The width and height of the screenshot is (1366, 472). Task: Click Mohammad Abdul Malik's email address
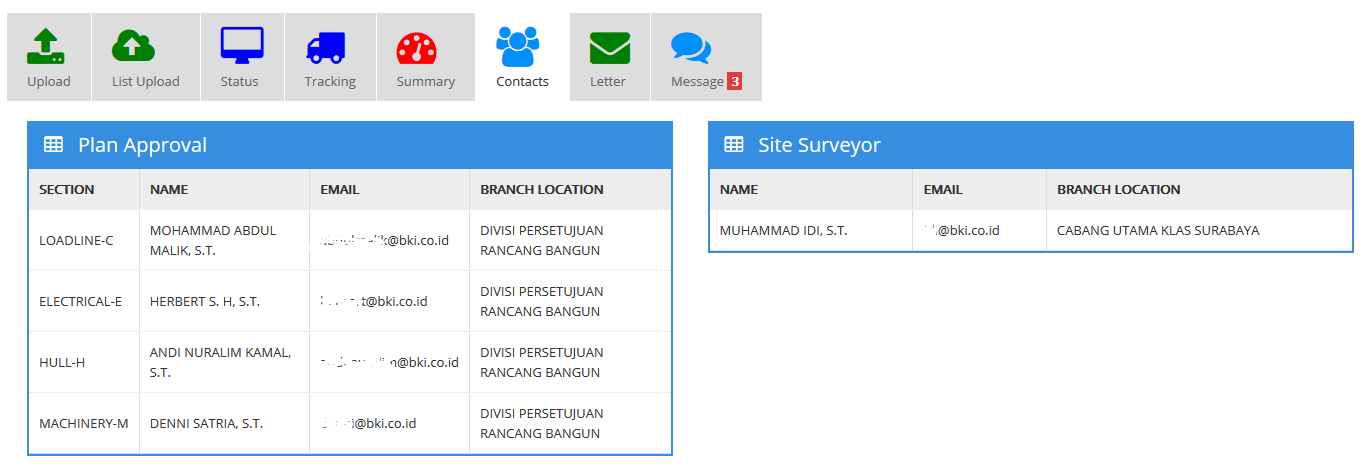(x=384, y=240)
